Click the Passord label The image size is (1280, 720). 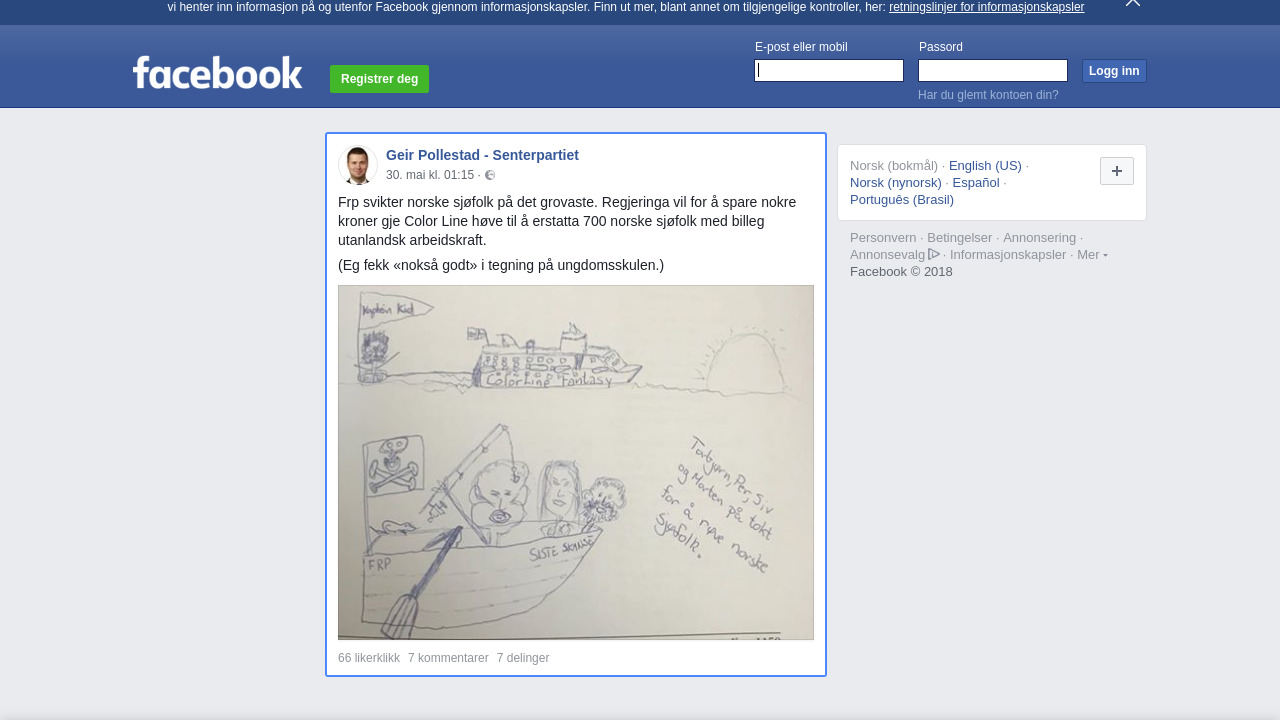tap(941, 47)
